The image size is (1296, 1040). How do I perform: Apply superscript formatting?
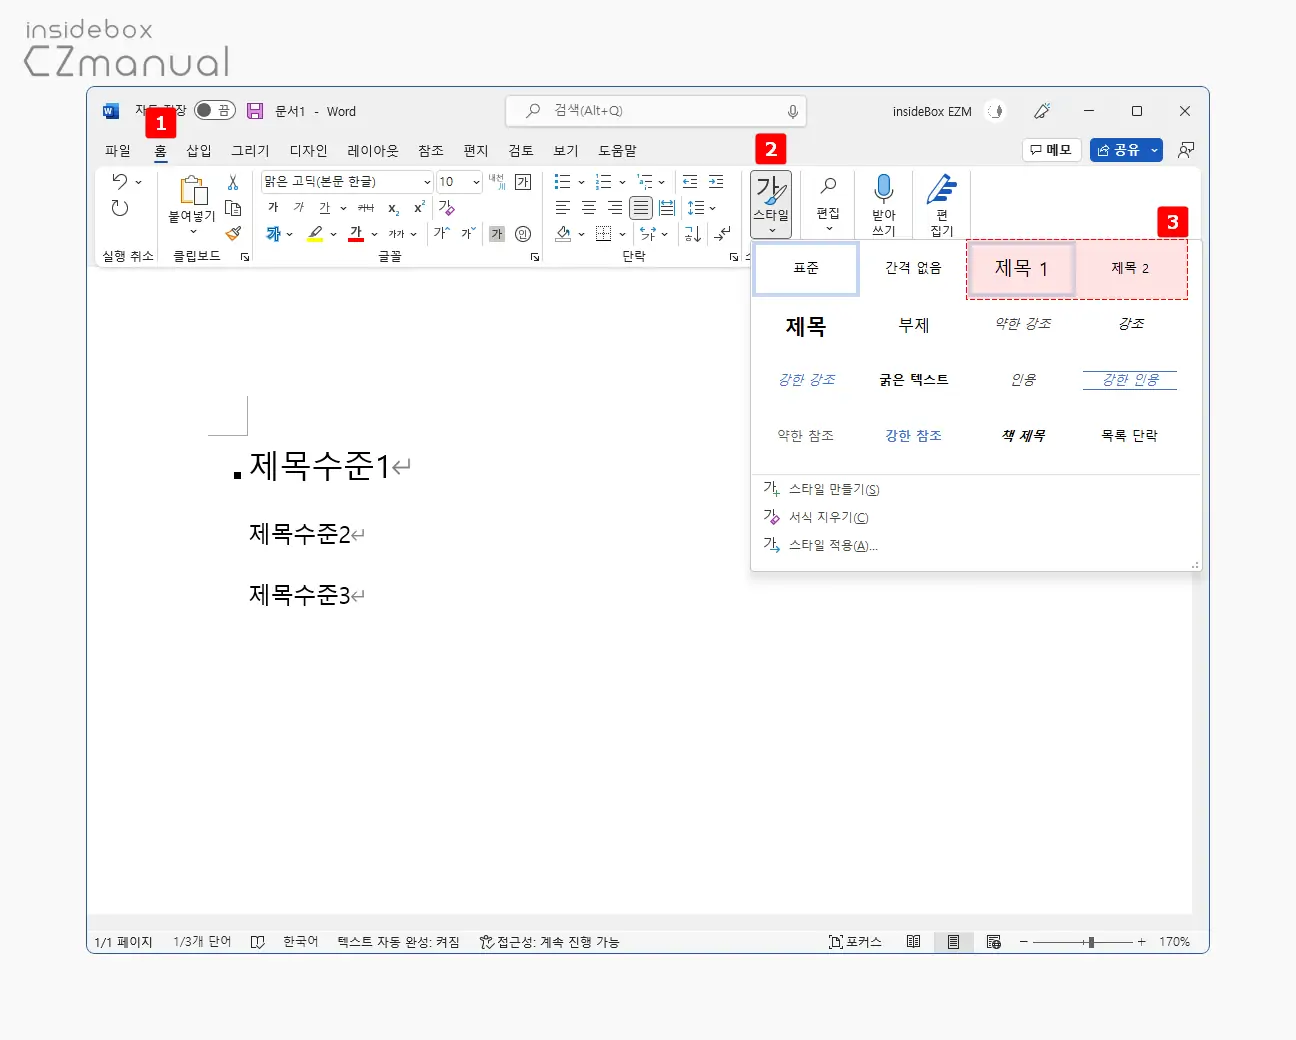tap(419, 207)
